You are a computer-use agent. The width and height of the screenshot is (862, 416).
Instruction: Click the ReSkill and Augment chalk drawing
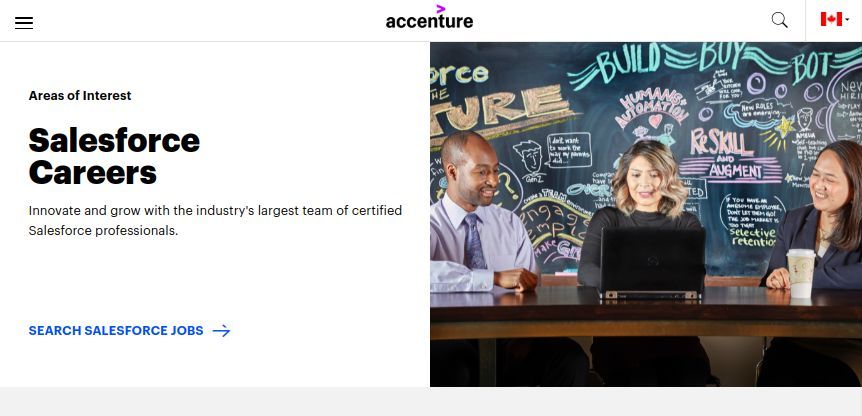[x=728, y=156]
